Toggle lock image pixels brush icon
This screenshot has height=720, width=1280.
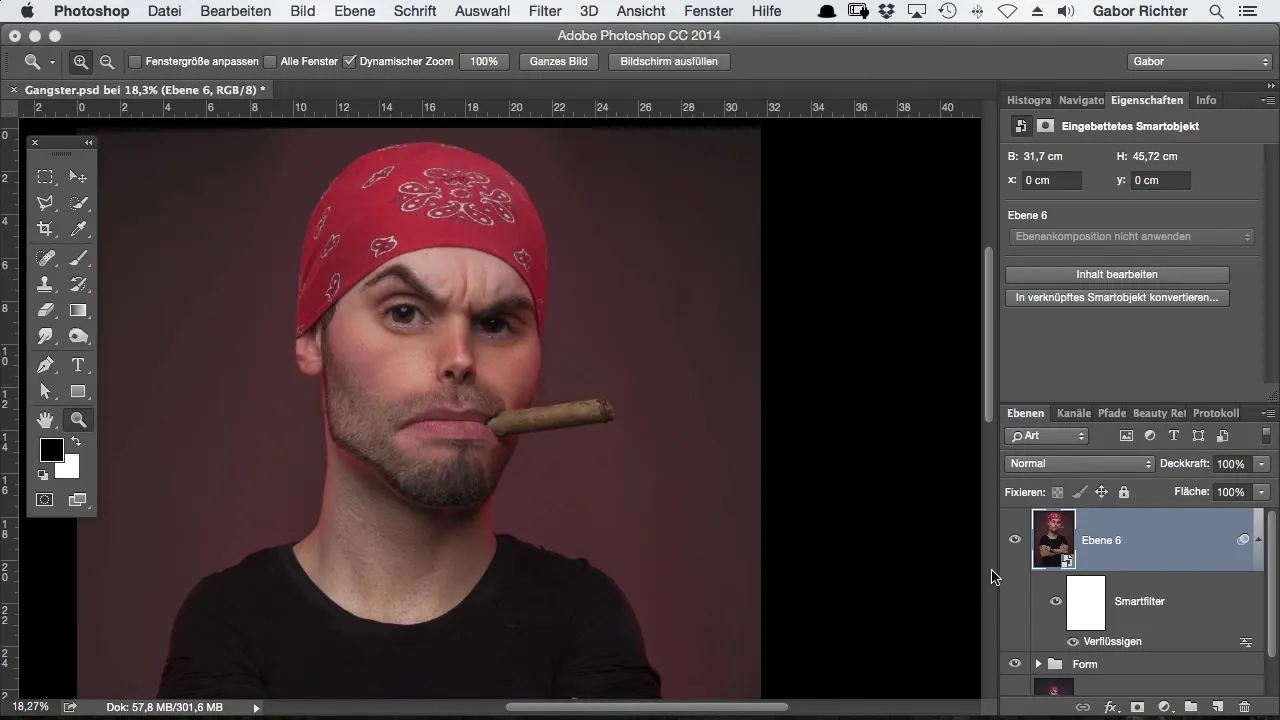click(x=1079, y=492)
